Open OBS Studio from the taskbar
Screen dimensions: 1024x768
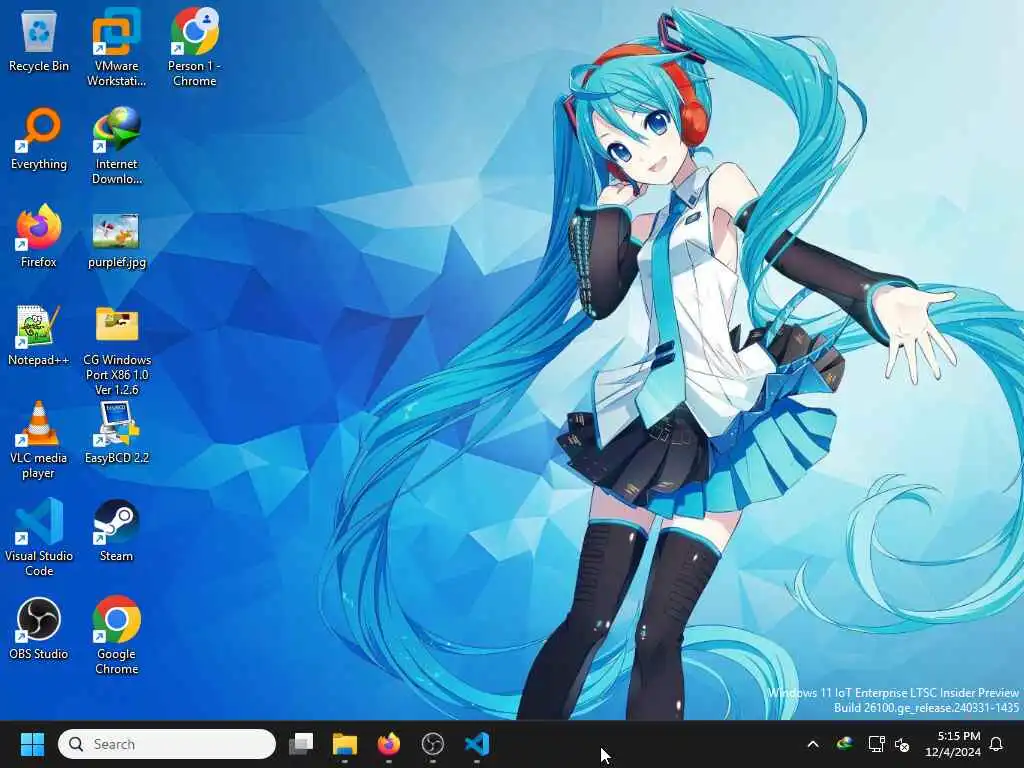[x=432, y=744]
